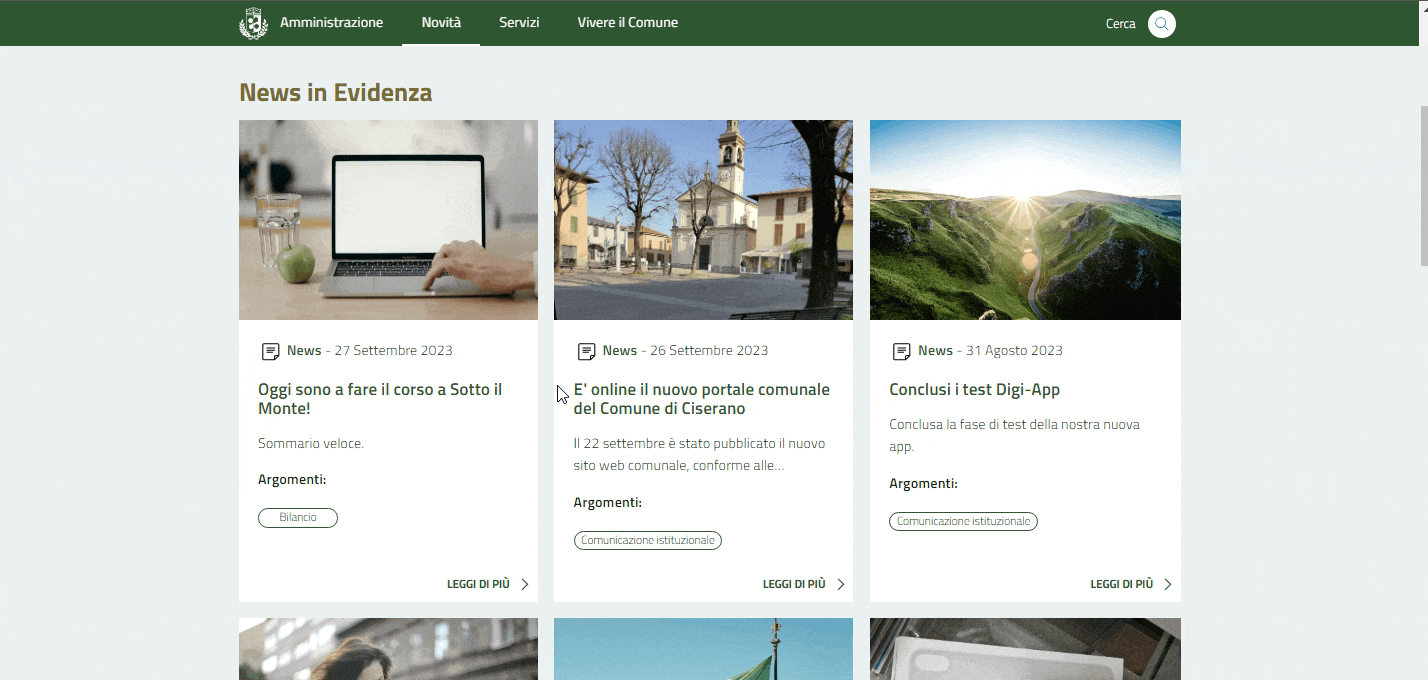Open article 'Oggi sono a fare il corso'
The width and height of the screenshot is (1428, 680).
[x=380, y=399]
